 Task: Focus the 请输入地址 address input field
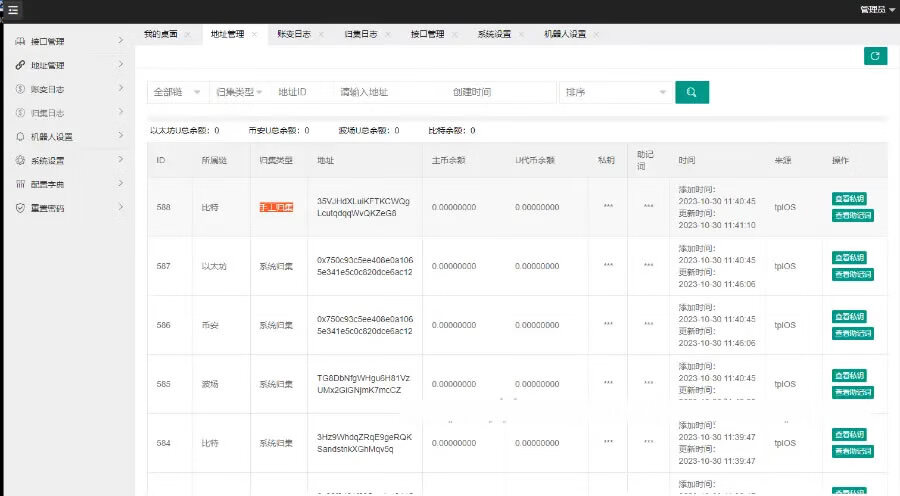pos(390,92)
